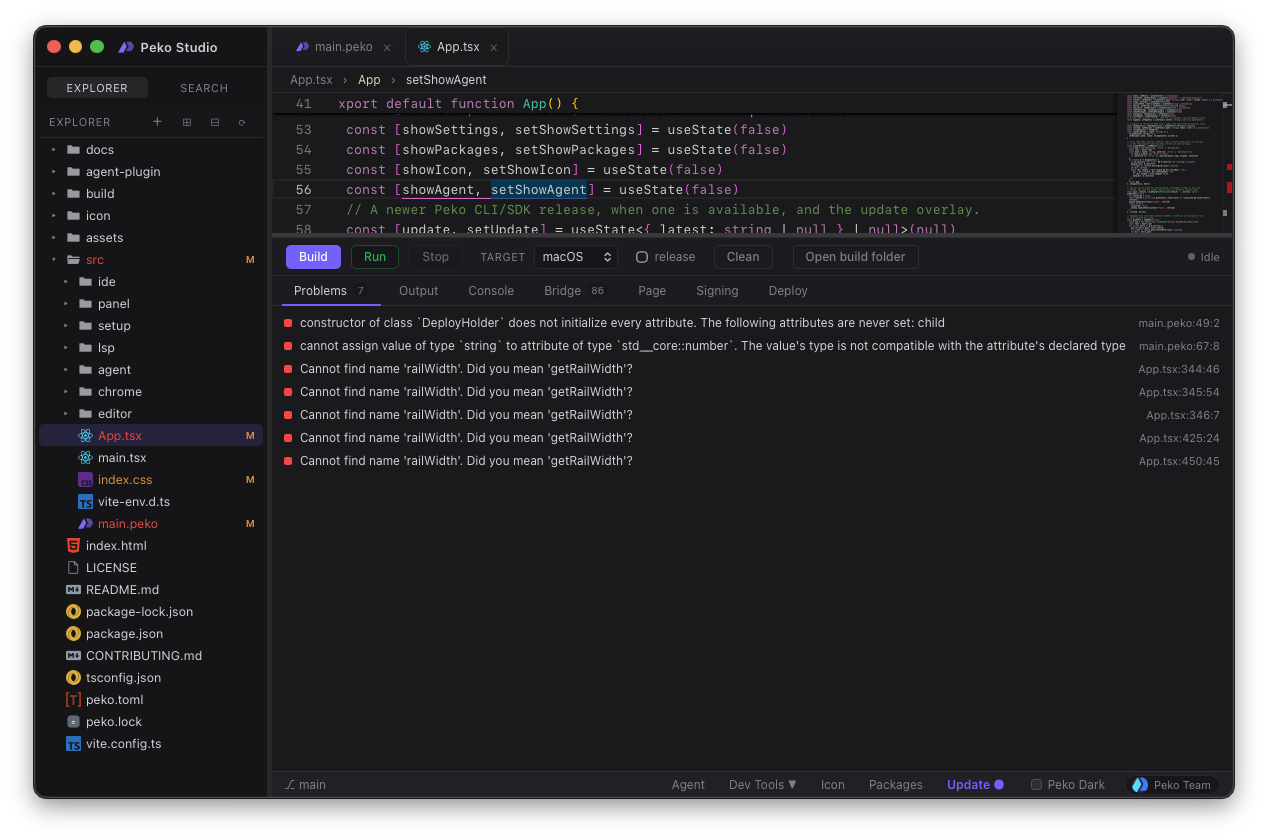Click the Peko icon on main.peko tab
The width and height of the screenshot is (1268, 840).
click(302, 47)
